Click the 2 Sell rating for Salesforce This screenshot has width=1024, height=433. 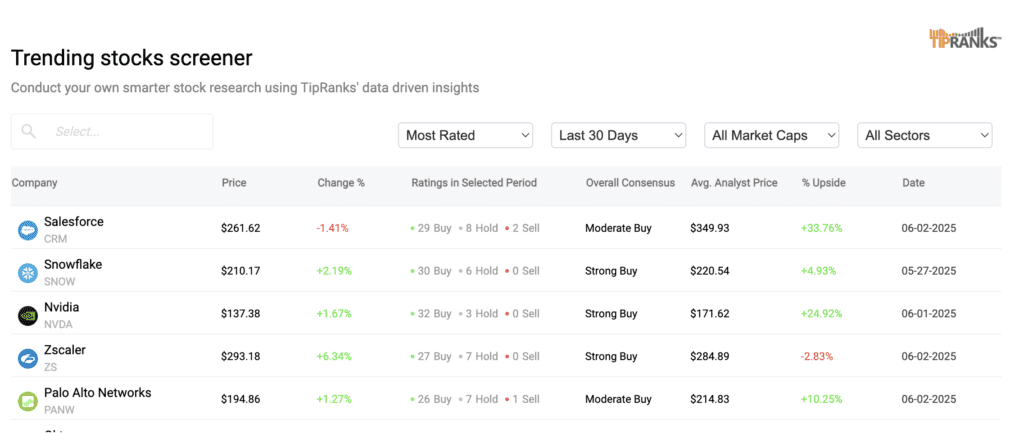pyautogui.click(x=522, y=229)
